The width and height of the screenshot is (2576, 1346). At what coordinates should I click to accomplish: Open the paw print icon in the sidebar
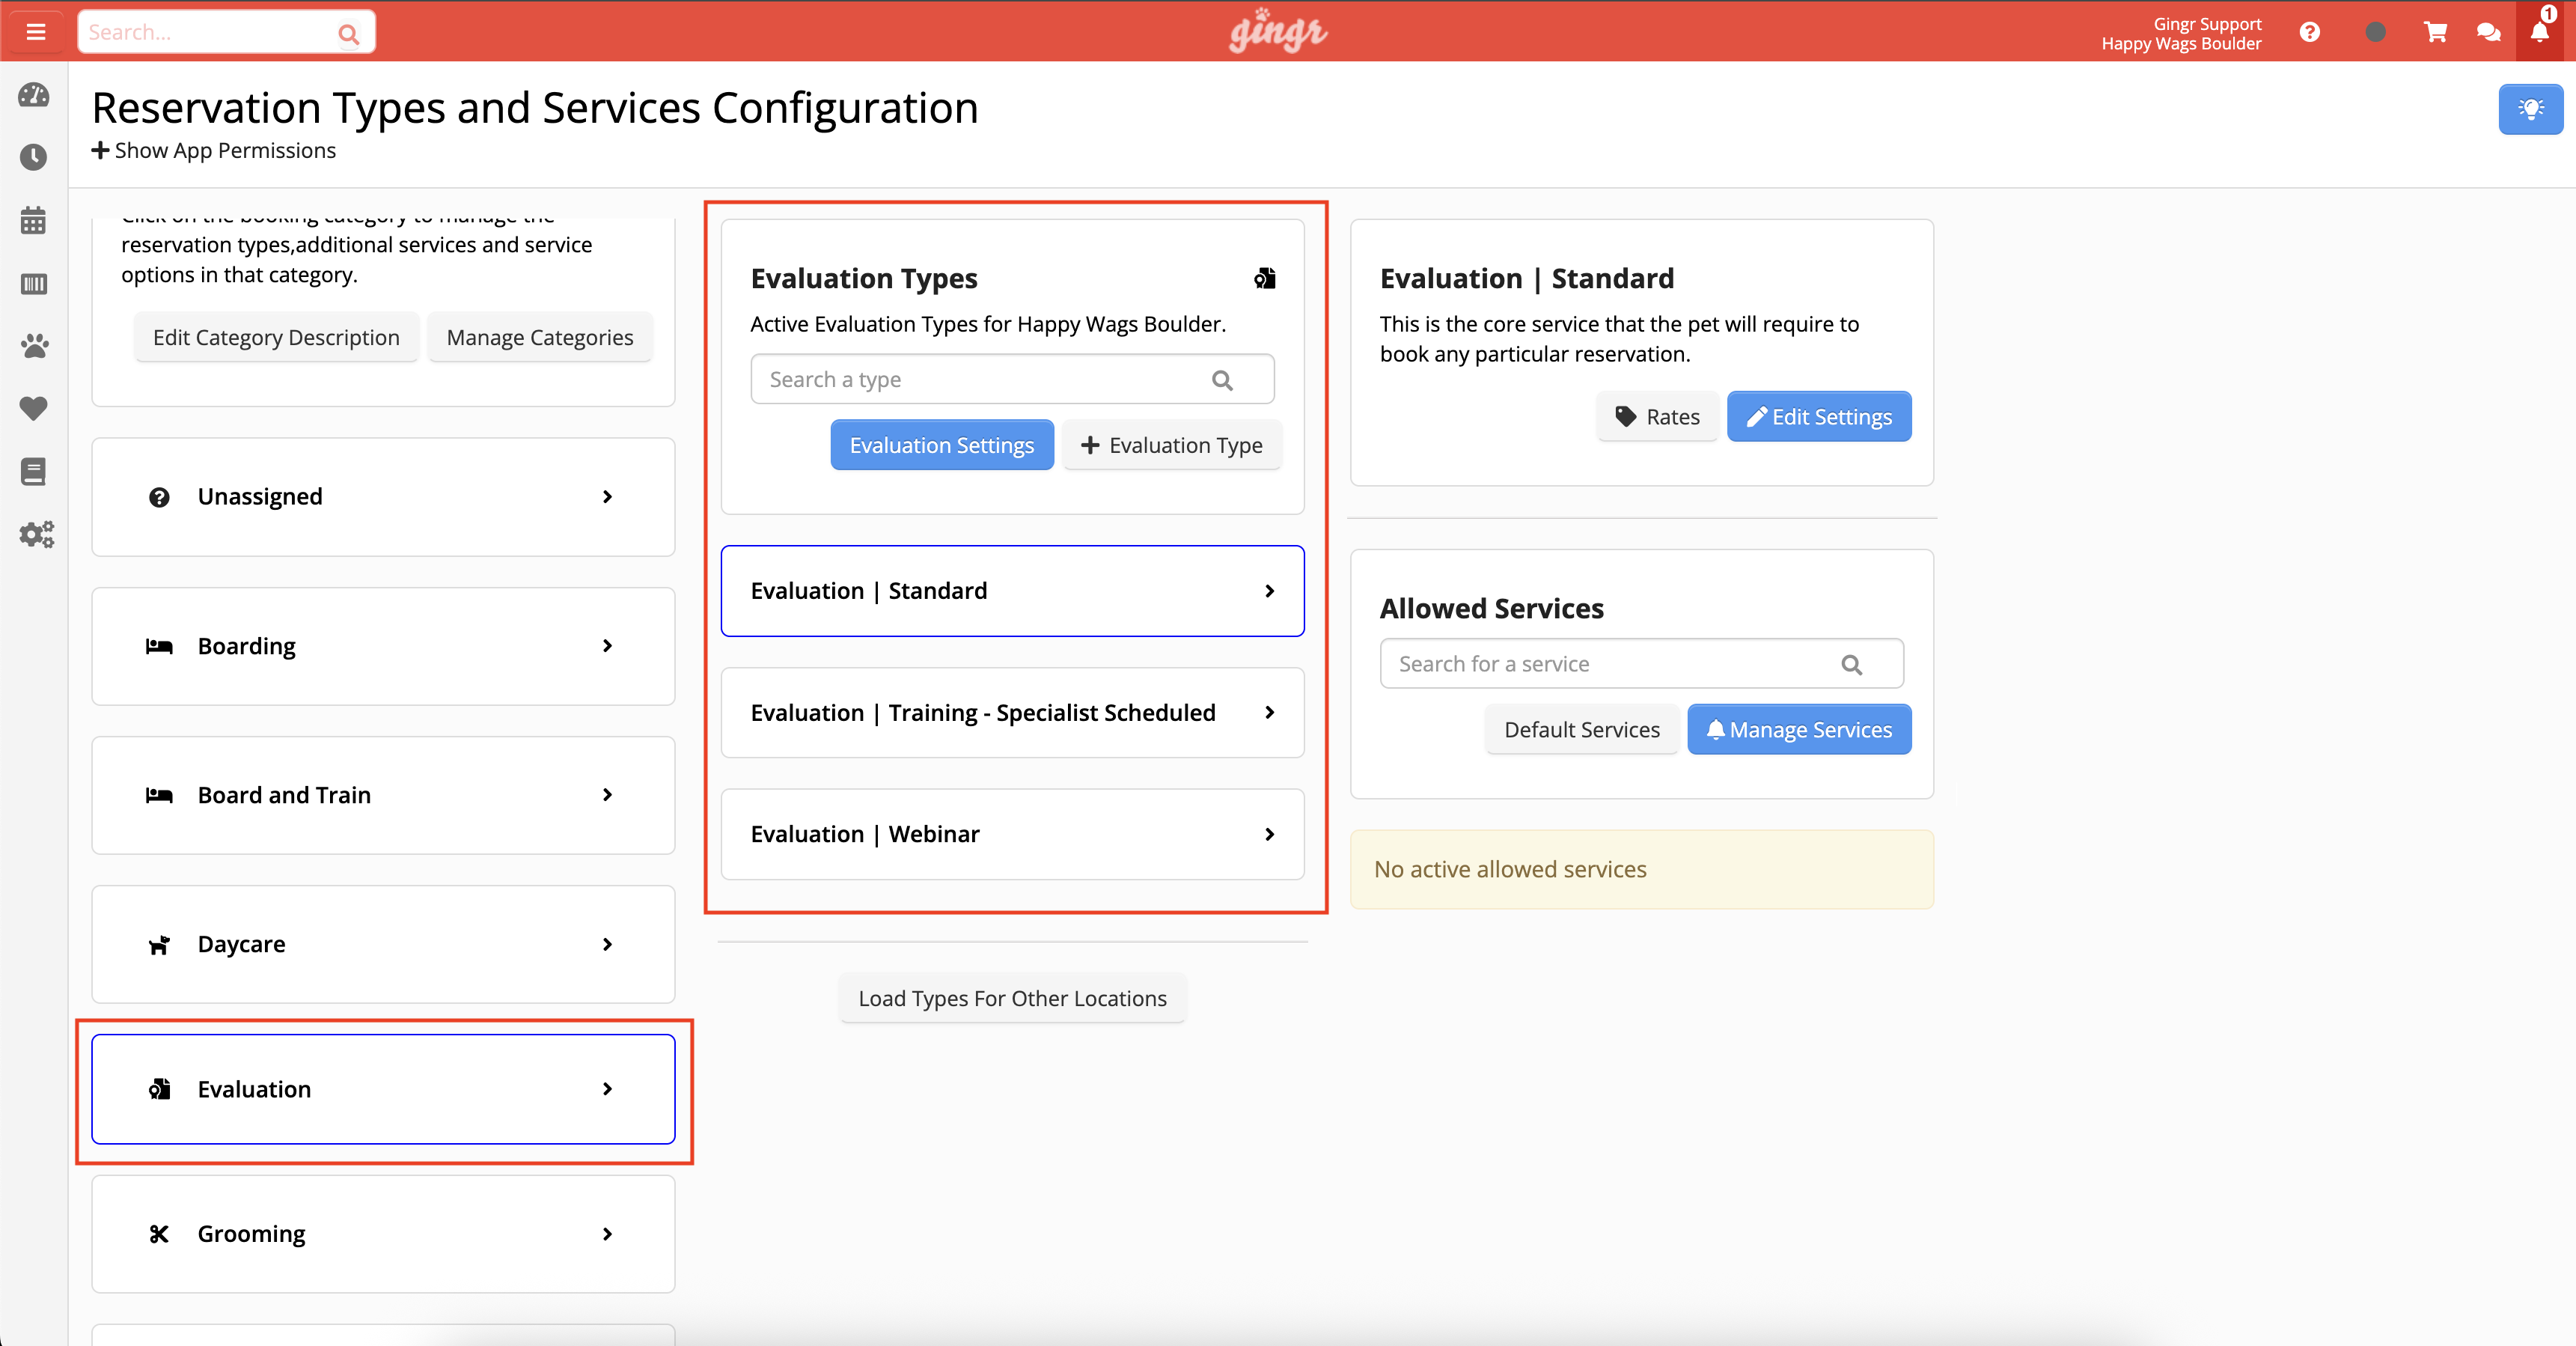tap(34, 346)
